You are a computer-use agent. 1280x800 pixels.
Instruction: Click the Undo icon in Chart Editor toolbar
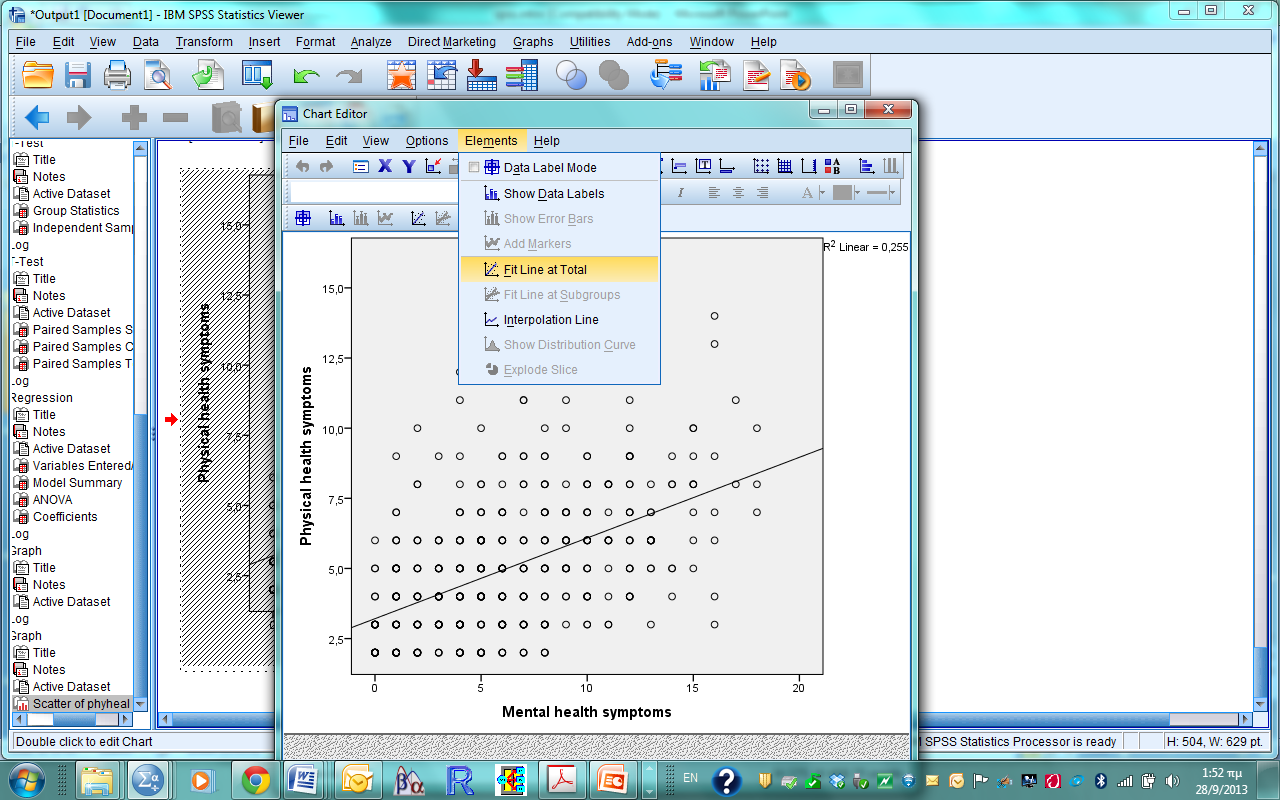[302, 167]
